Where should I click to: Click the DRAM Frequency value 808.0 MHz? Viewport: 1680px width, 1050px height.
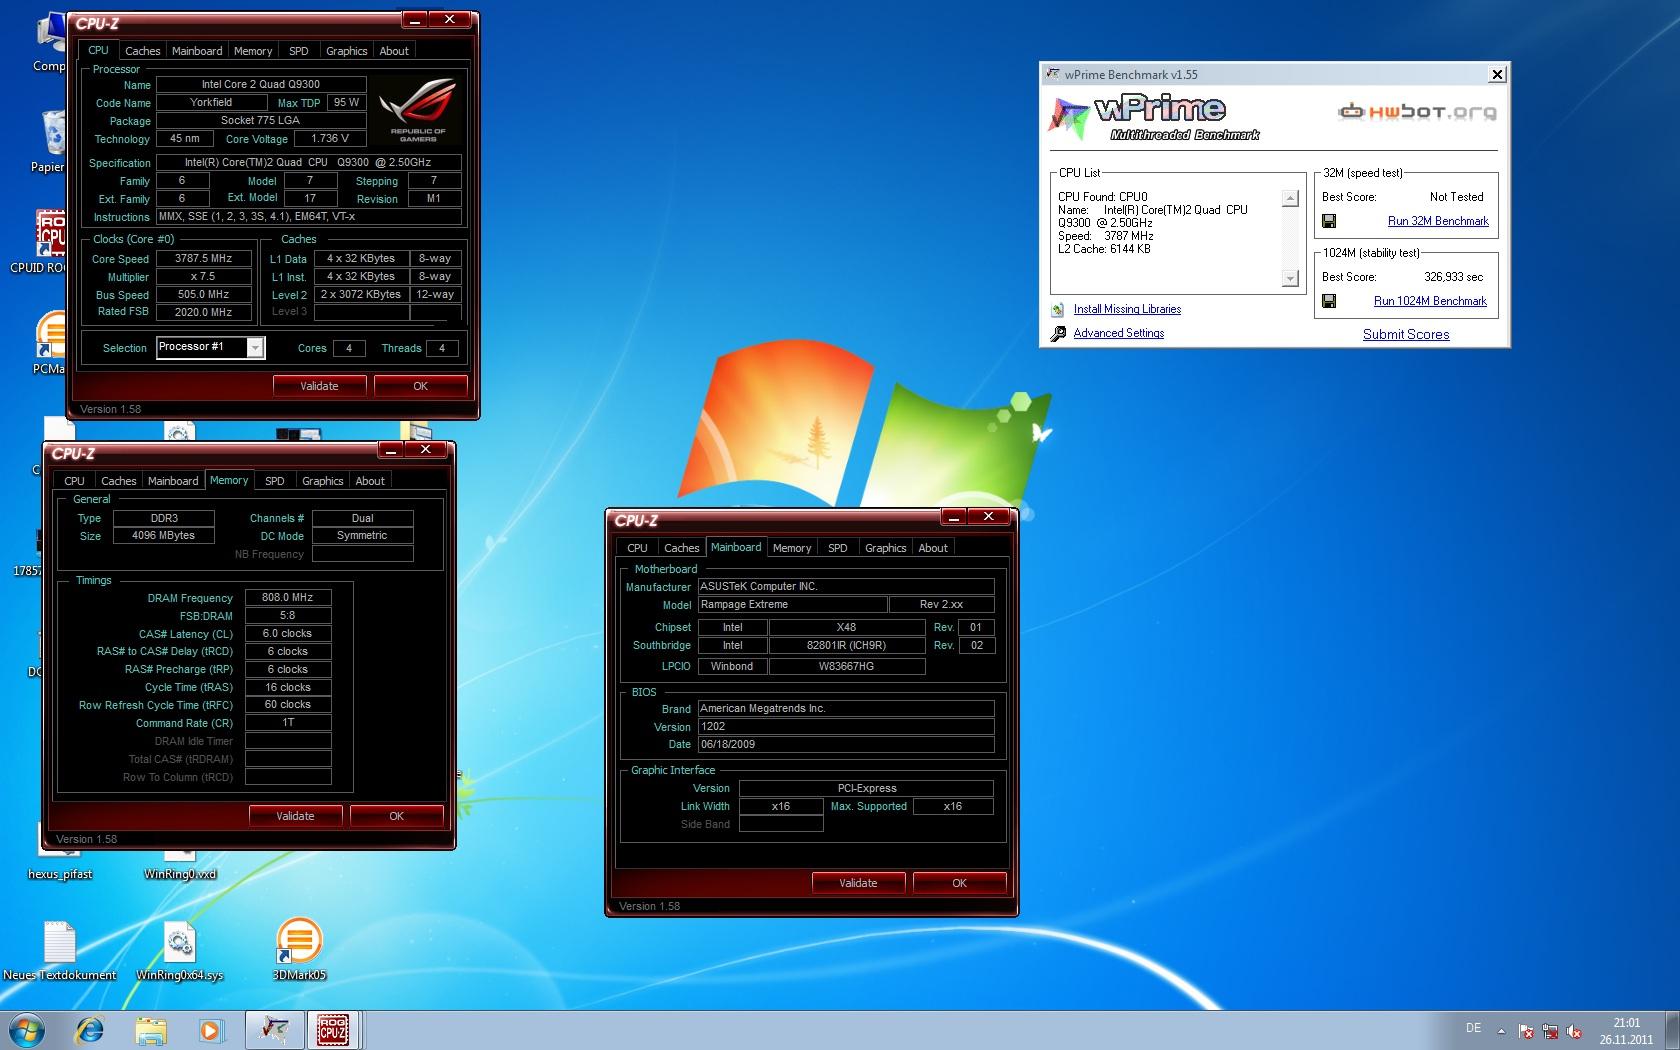[288, 597]
